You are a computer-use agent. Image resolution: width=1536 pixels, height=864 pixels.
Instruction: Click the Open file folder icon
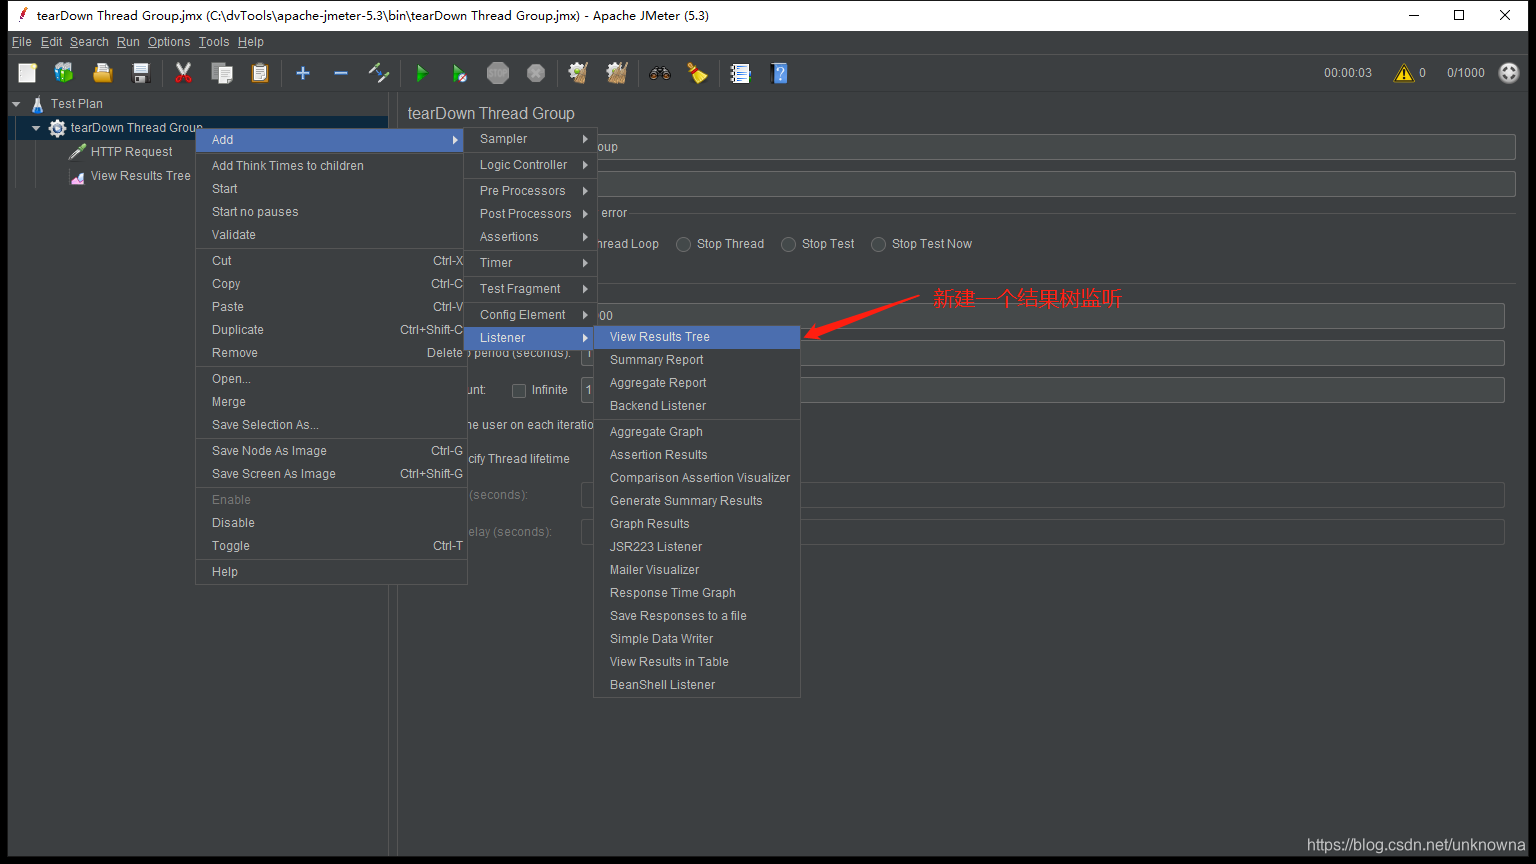102,73
